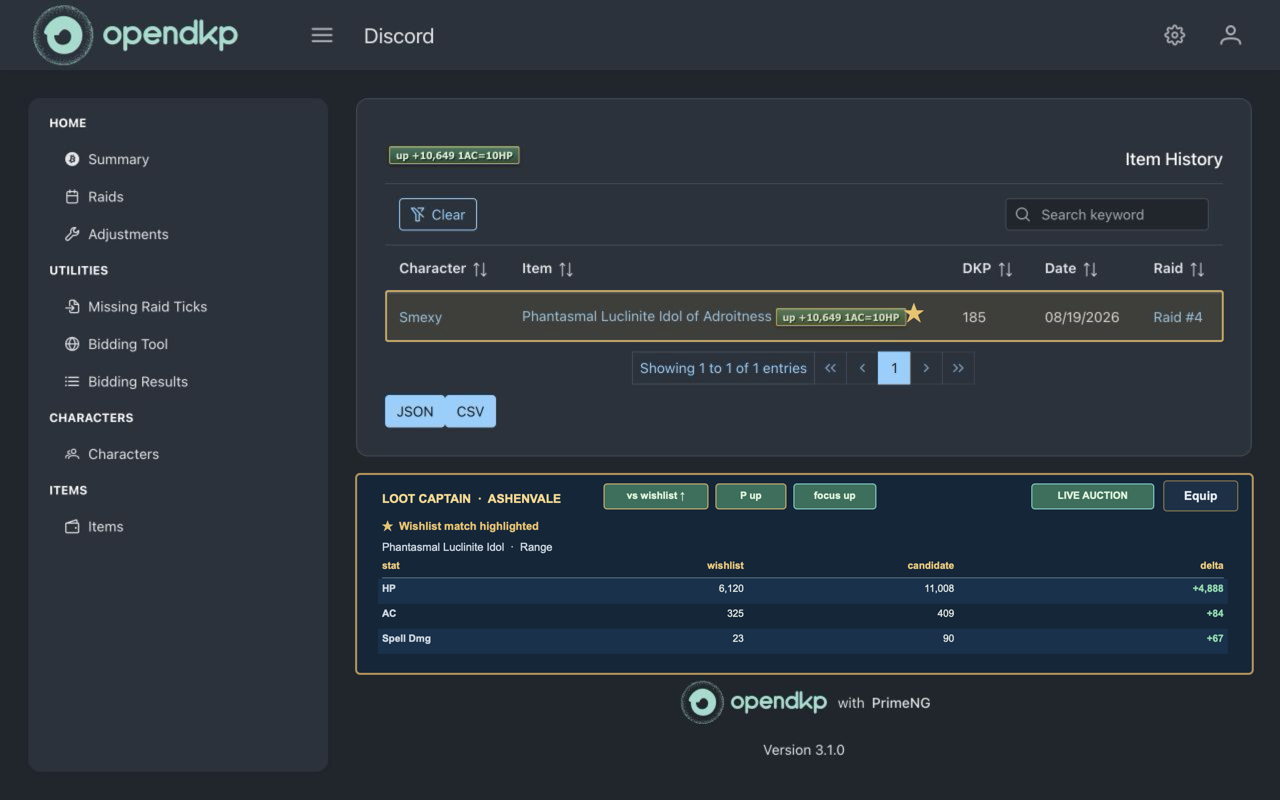Screen dimensions: 1280x800
Task: Click the upgrade tag above Item History
Action: pos(454,155)
